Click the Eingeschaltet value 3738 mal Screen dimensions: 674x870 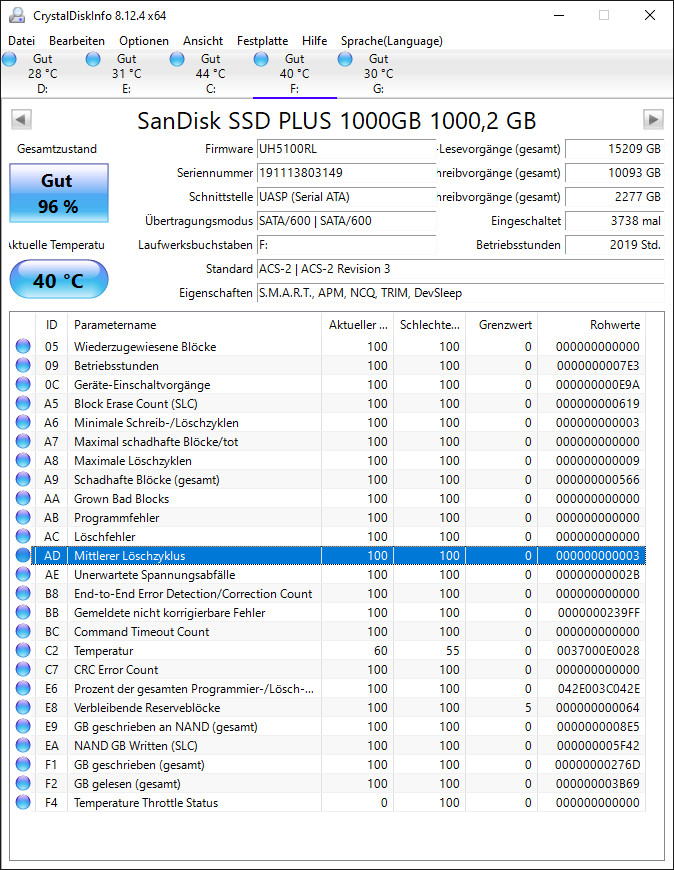click(615, 221)
